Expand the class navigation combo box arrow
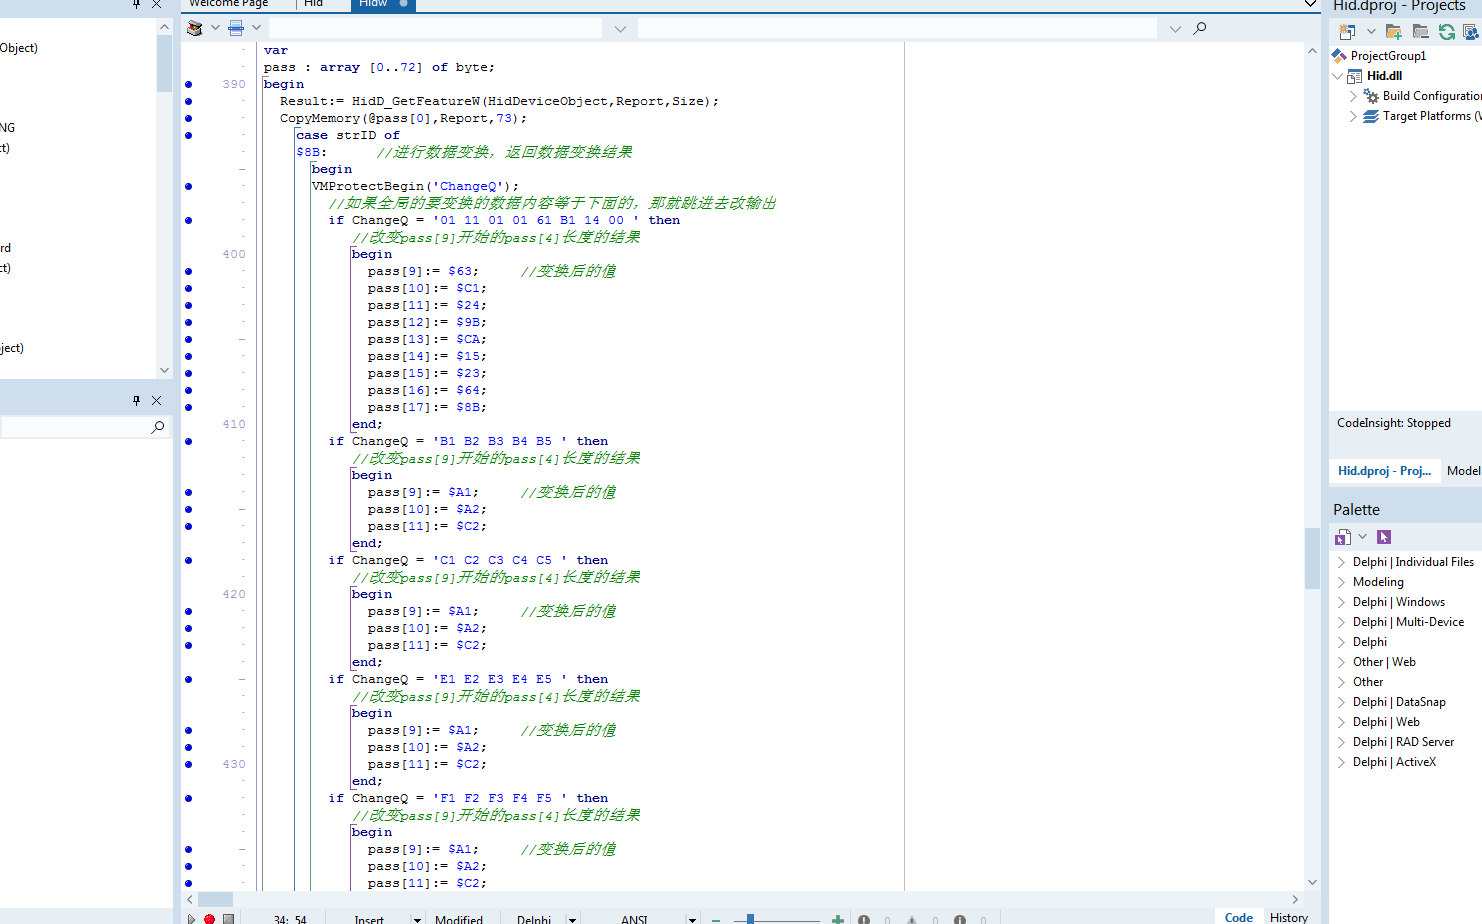This screenshot has height=924, width=1482. (620, 29)
